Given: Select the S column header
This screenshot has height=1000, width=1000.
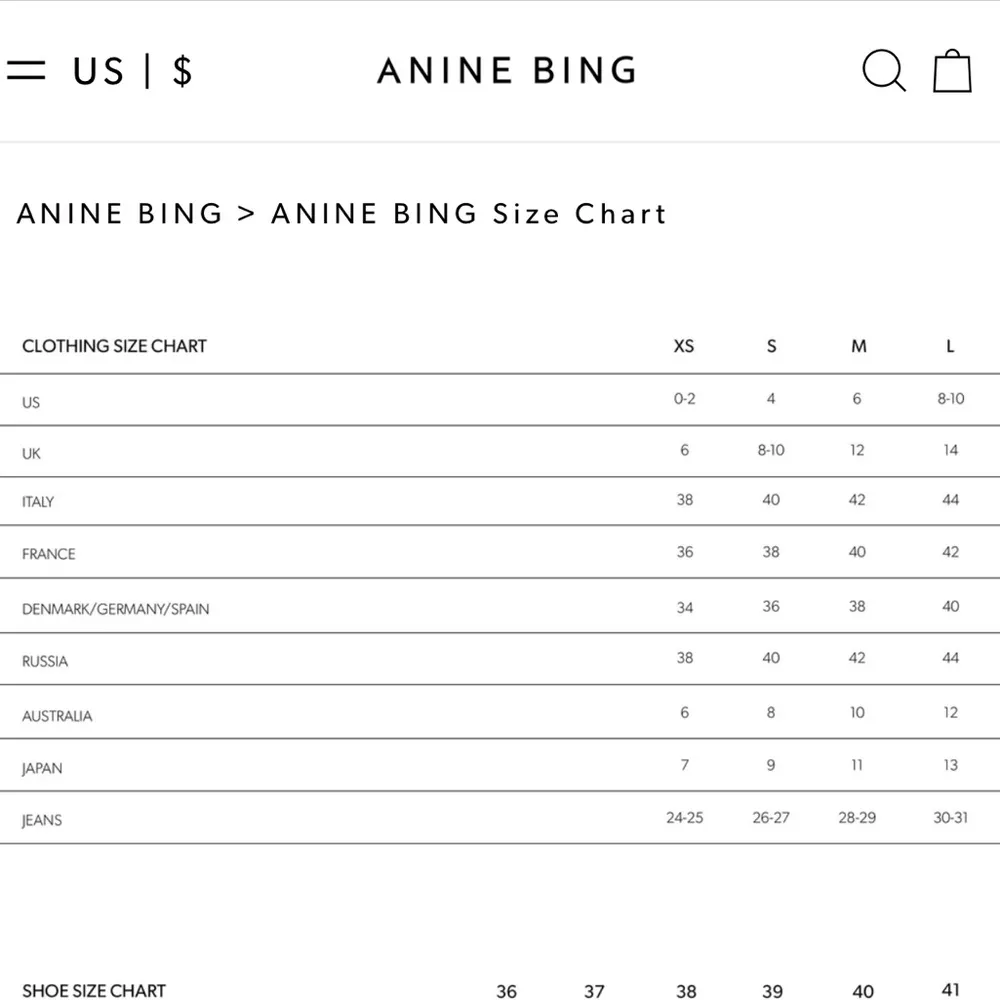Looking at the screenshot, I should 771,346.
